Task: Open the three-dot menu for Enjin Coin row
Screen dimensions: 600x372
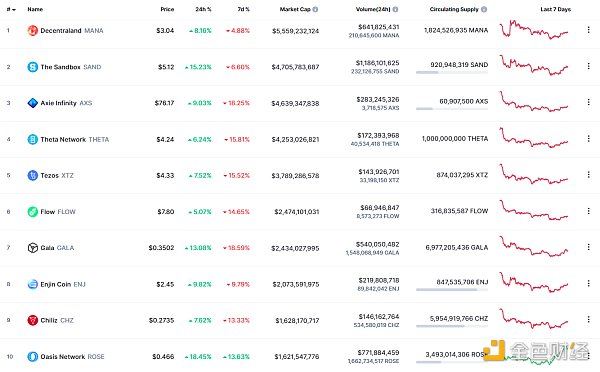Action: coord(589,283)
